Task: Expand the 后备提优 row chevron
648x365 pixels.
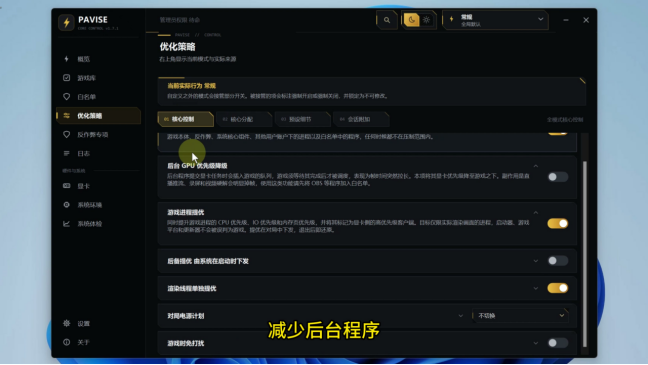Action: 536,261
